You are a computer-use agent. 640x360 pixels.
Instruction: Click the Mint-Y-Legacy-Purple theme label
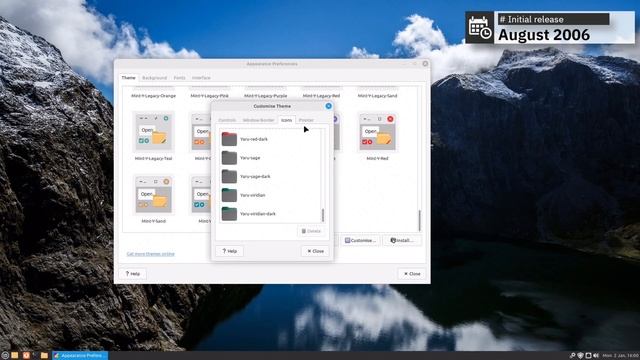(265, 96)
